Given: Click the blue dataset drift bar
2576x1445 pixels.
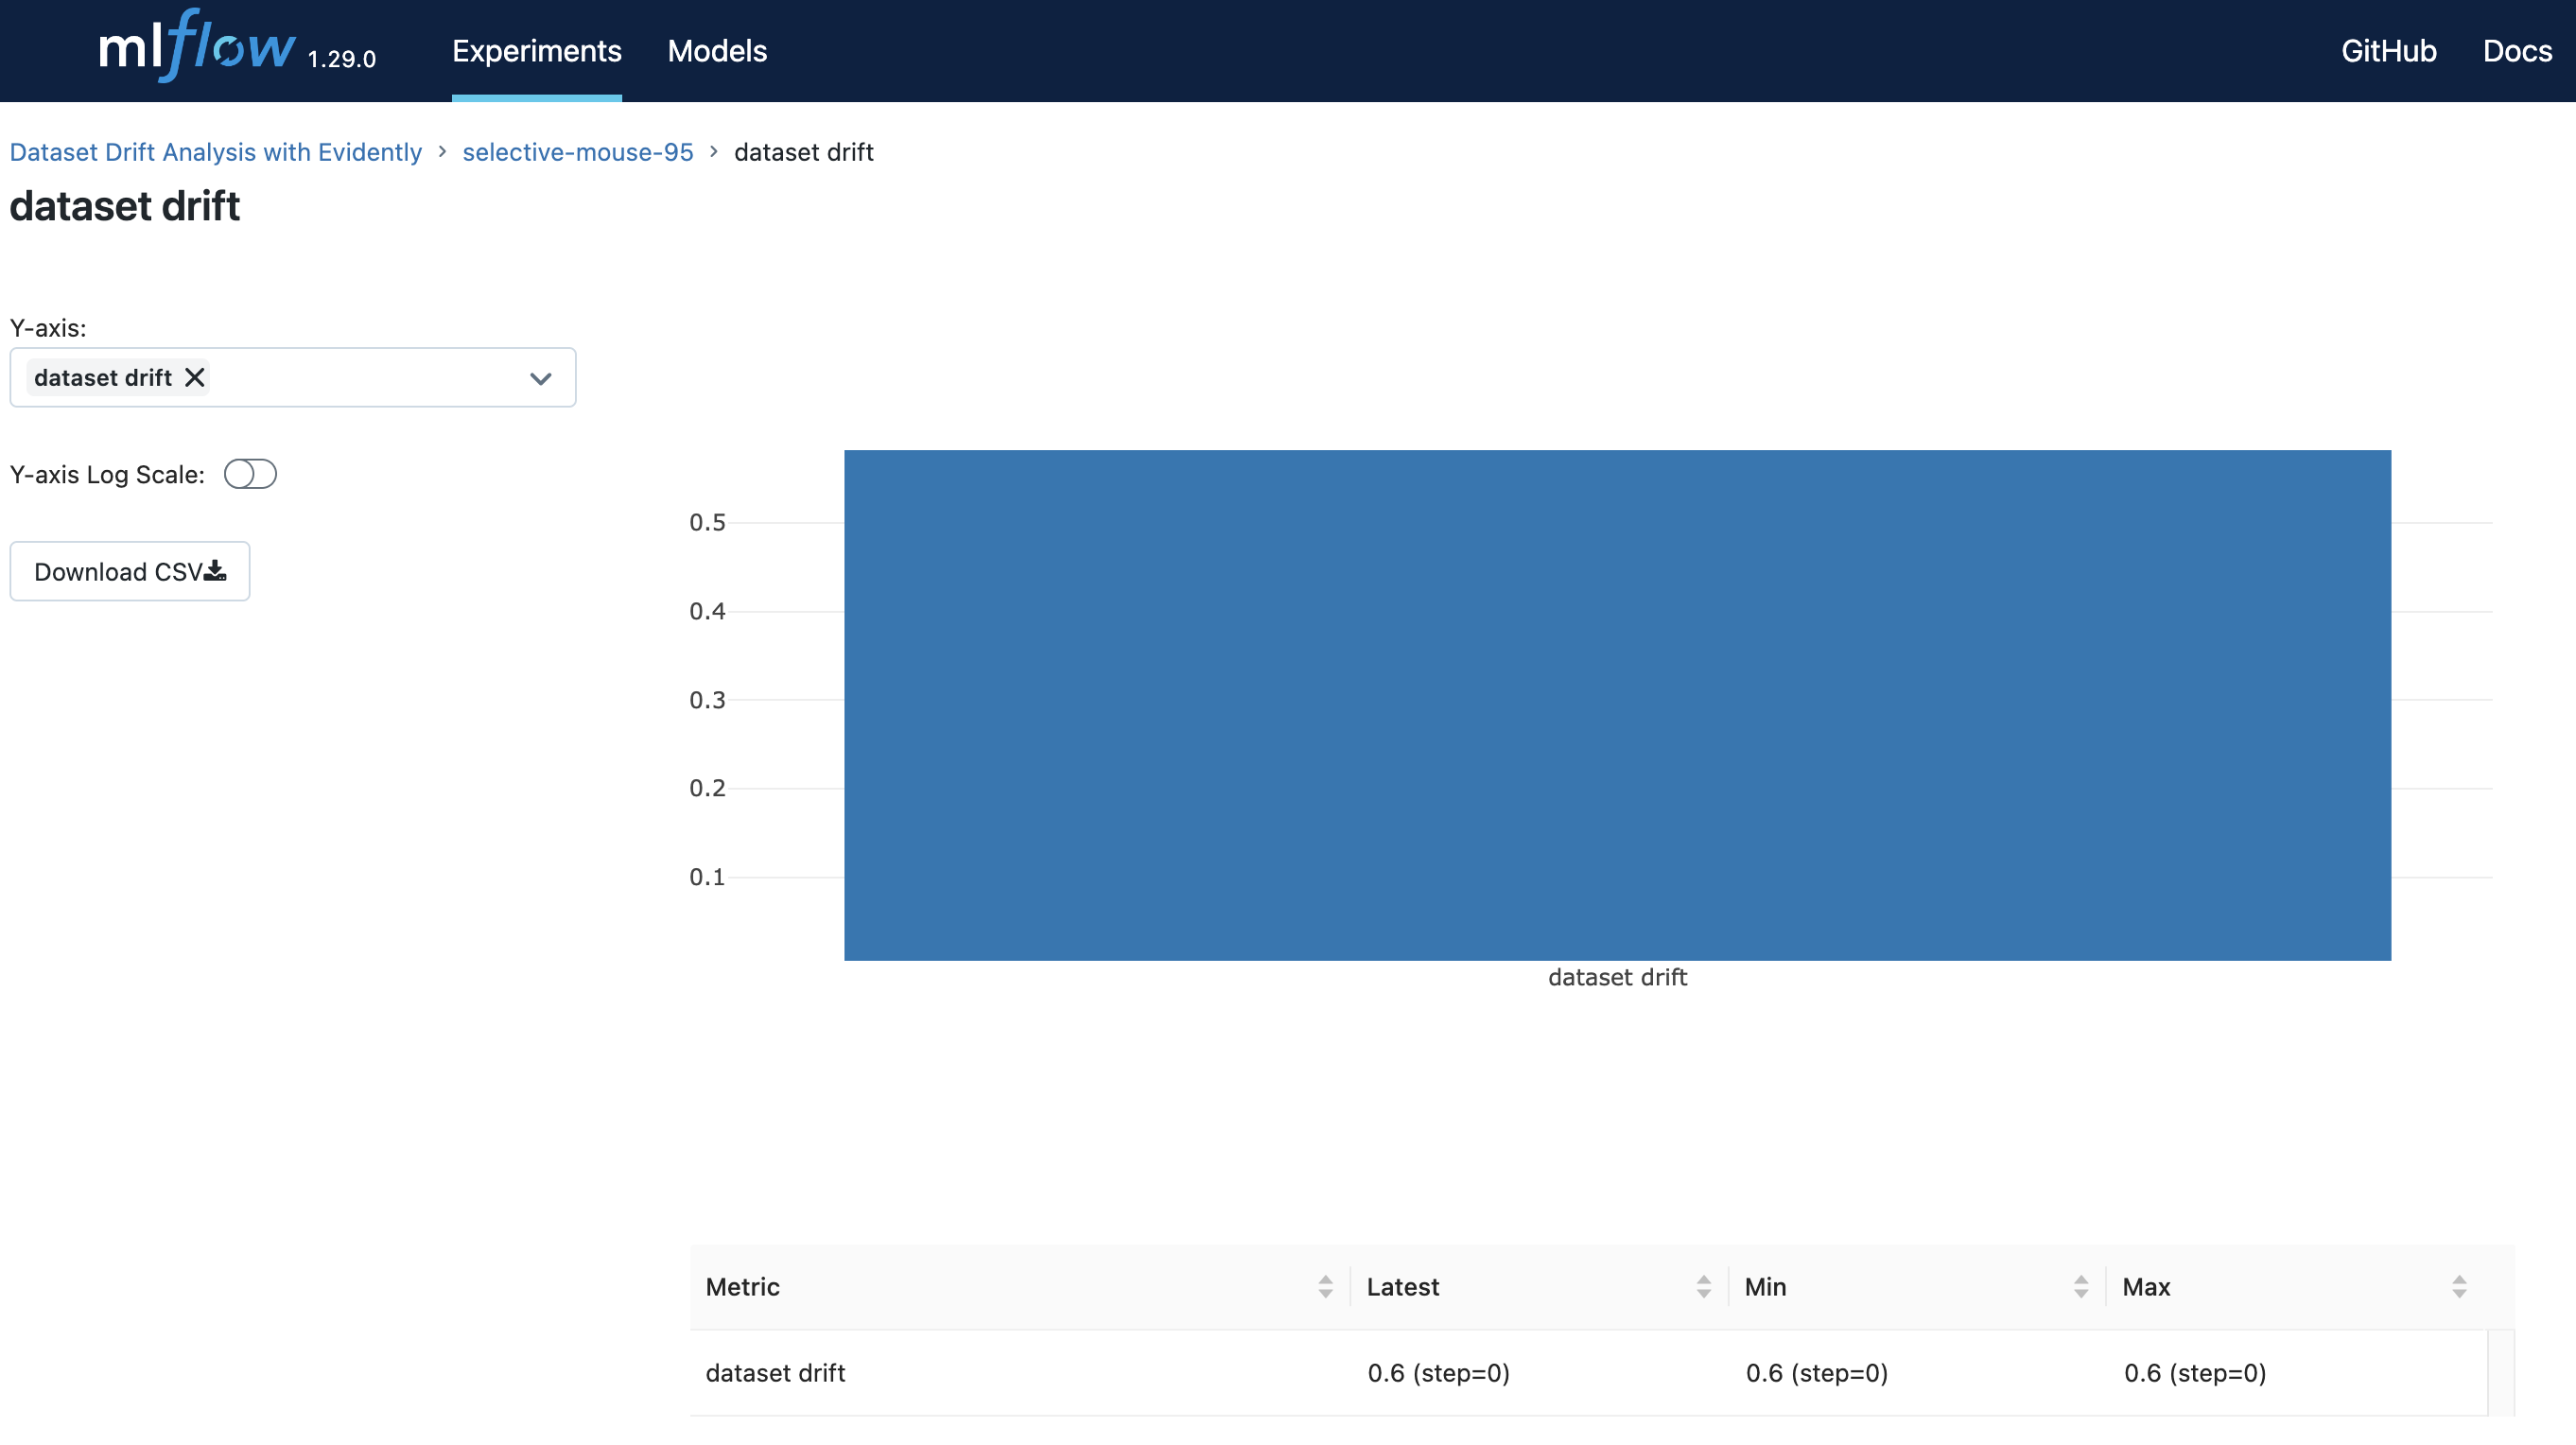Looking at the screenshot, I should coord(1617,705).
